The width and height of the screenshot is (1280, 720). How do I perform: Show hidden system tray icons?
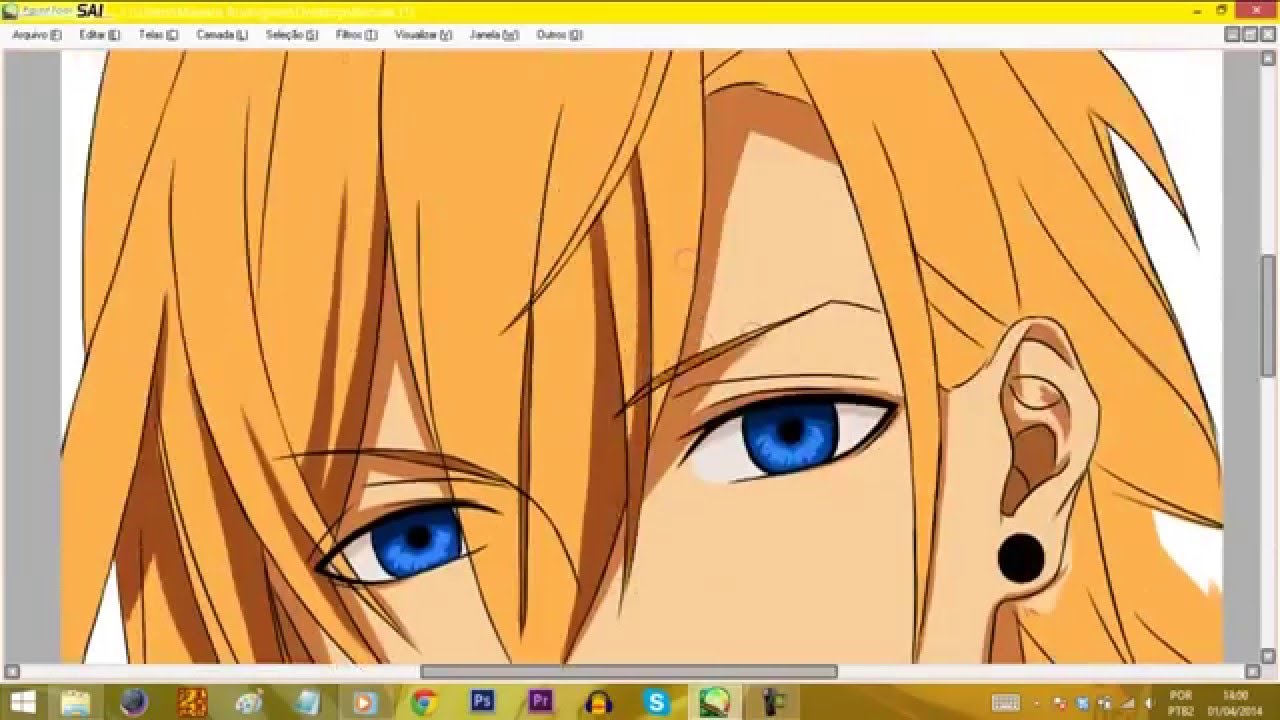(x=1037, y=703)
